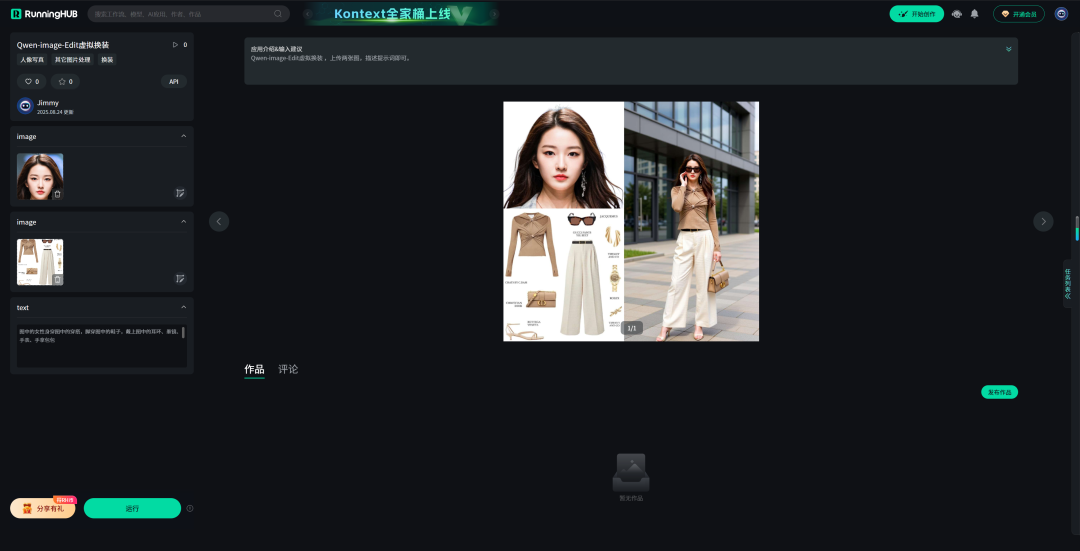Screen dimensions: 1080x551
Task: Click the 其它图片处理 tag
Action: tap(72, 60)
